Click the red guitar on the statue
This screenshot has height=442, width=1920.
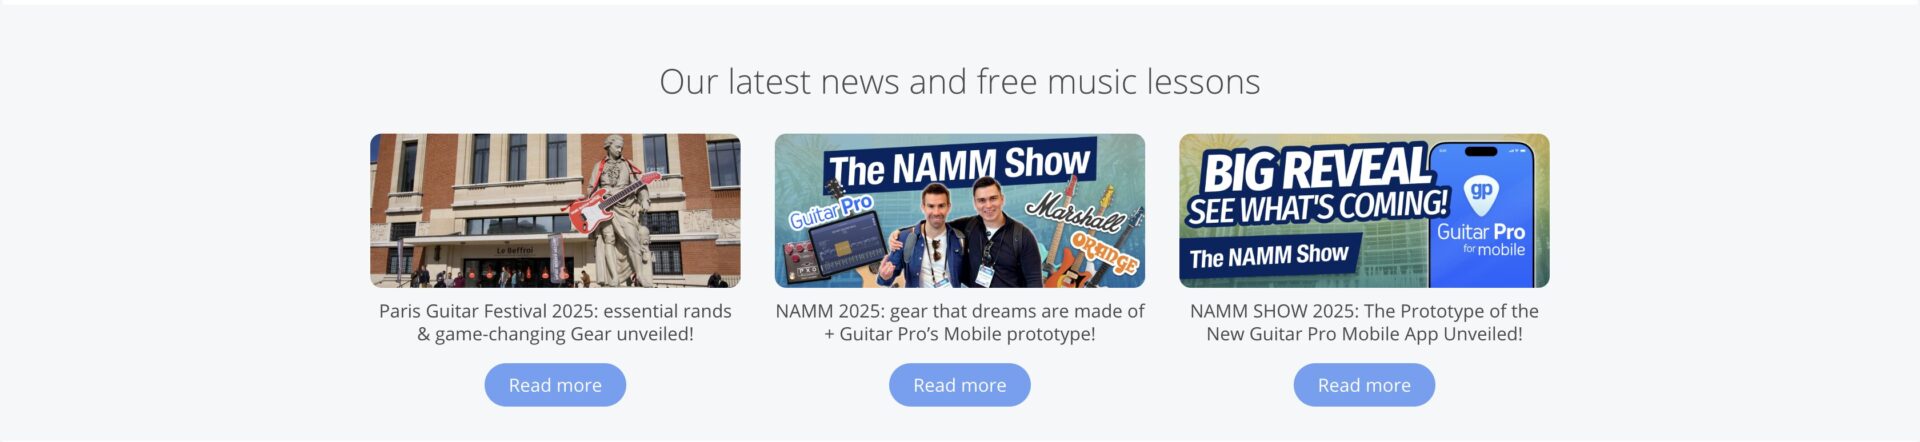click(610, 201)
